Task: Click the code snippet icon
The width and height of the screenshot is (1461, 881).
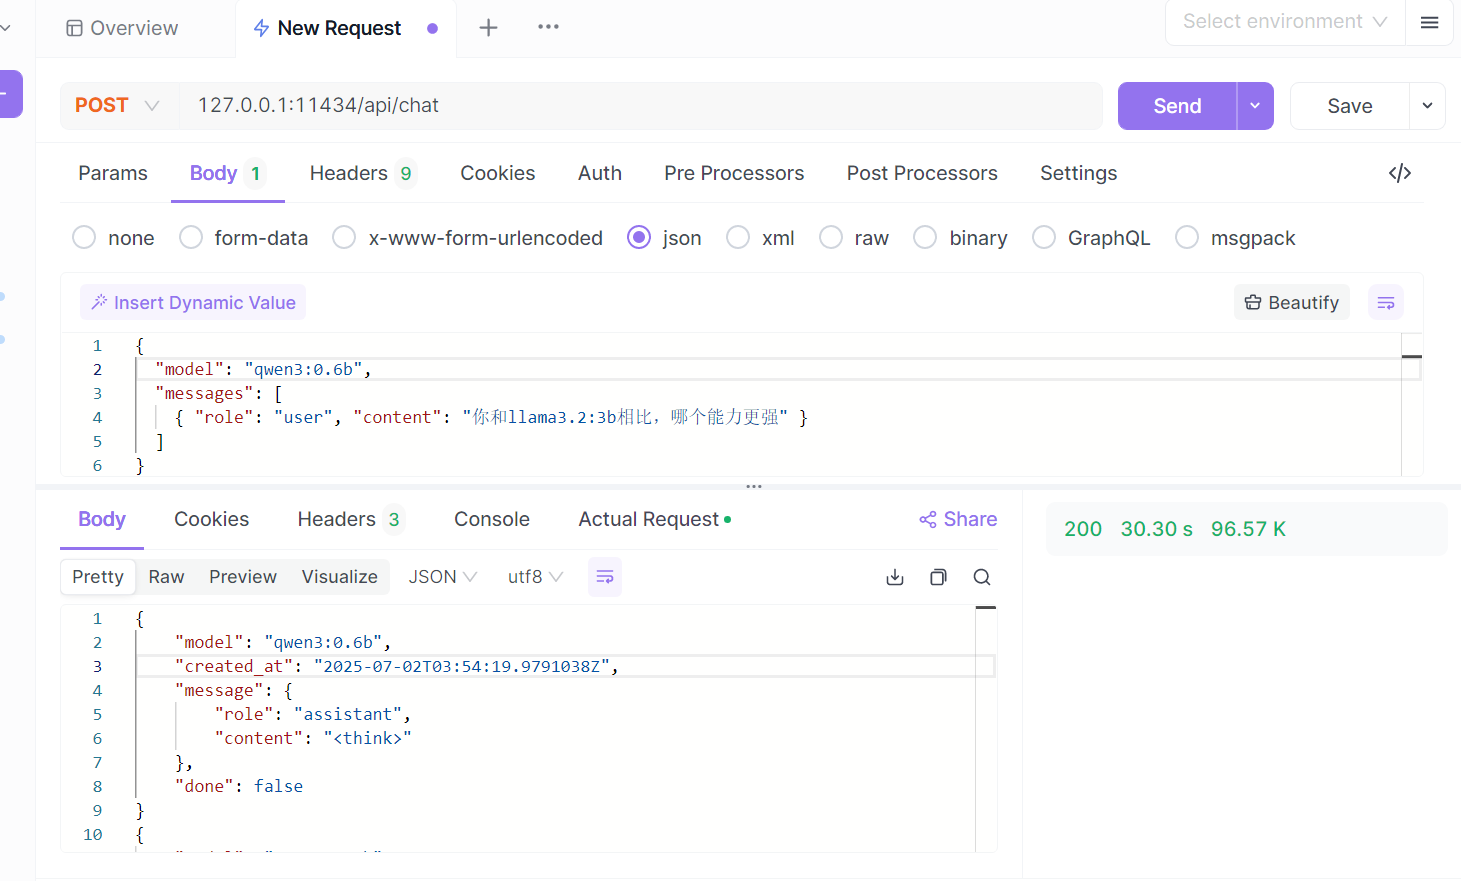Action: tap(1400, 173)
